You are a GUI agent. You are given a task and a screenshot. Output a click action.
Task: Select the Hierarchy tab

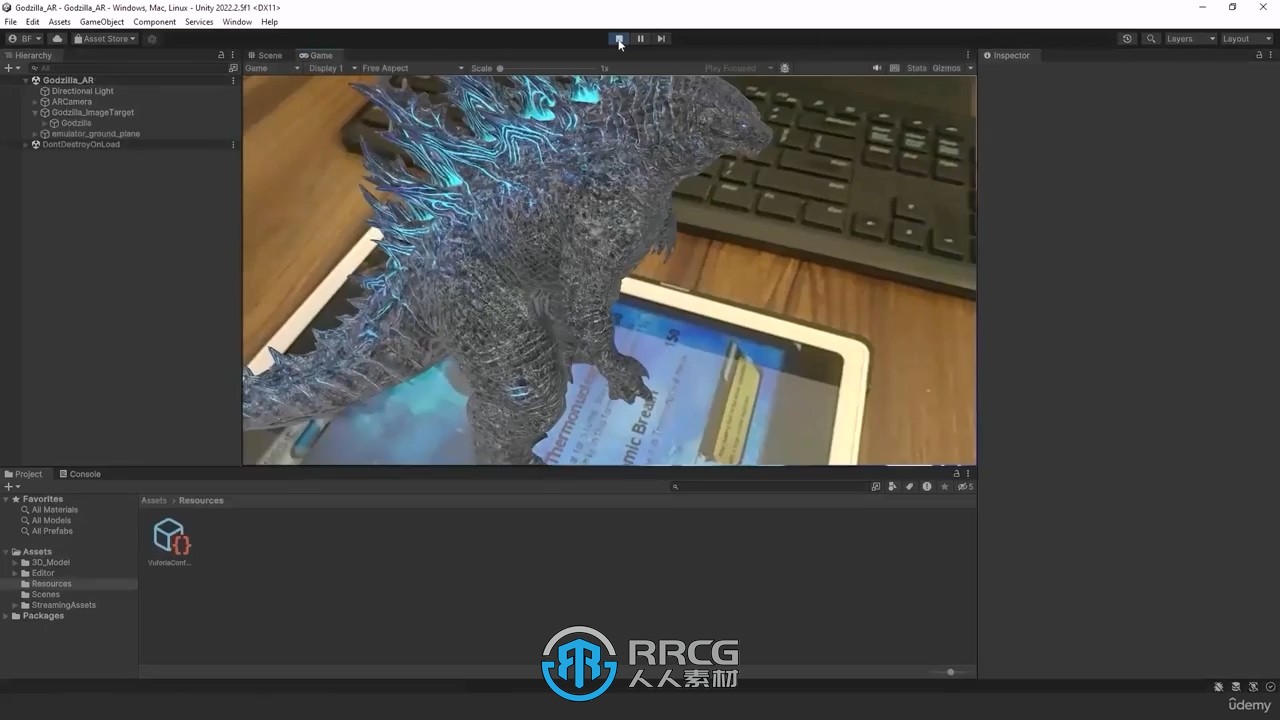tap(28, 56)
